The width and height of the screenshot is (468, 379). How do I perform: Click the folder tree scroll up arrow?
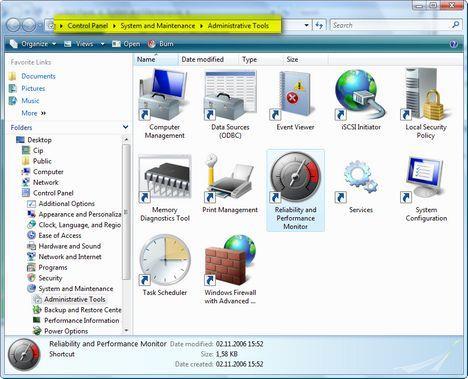click(126, 139)
